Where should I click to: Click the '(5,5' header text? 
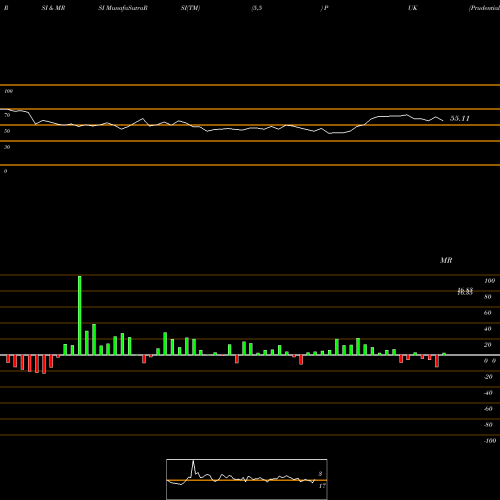pos(257,8)
